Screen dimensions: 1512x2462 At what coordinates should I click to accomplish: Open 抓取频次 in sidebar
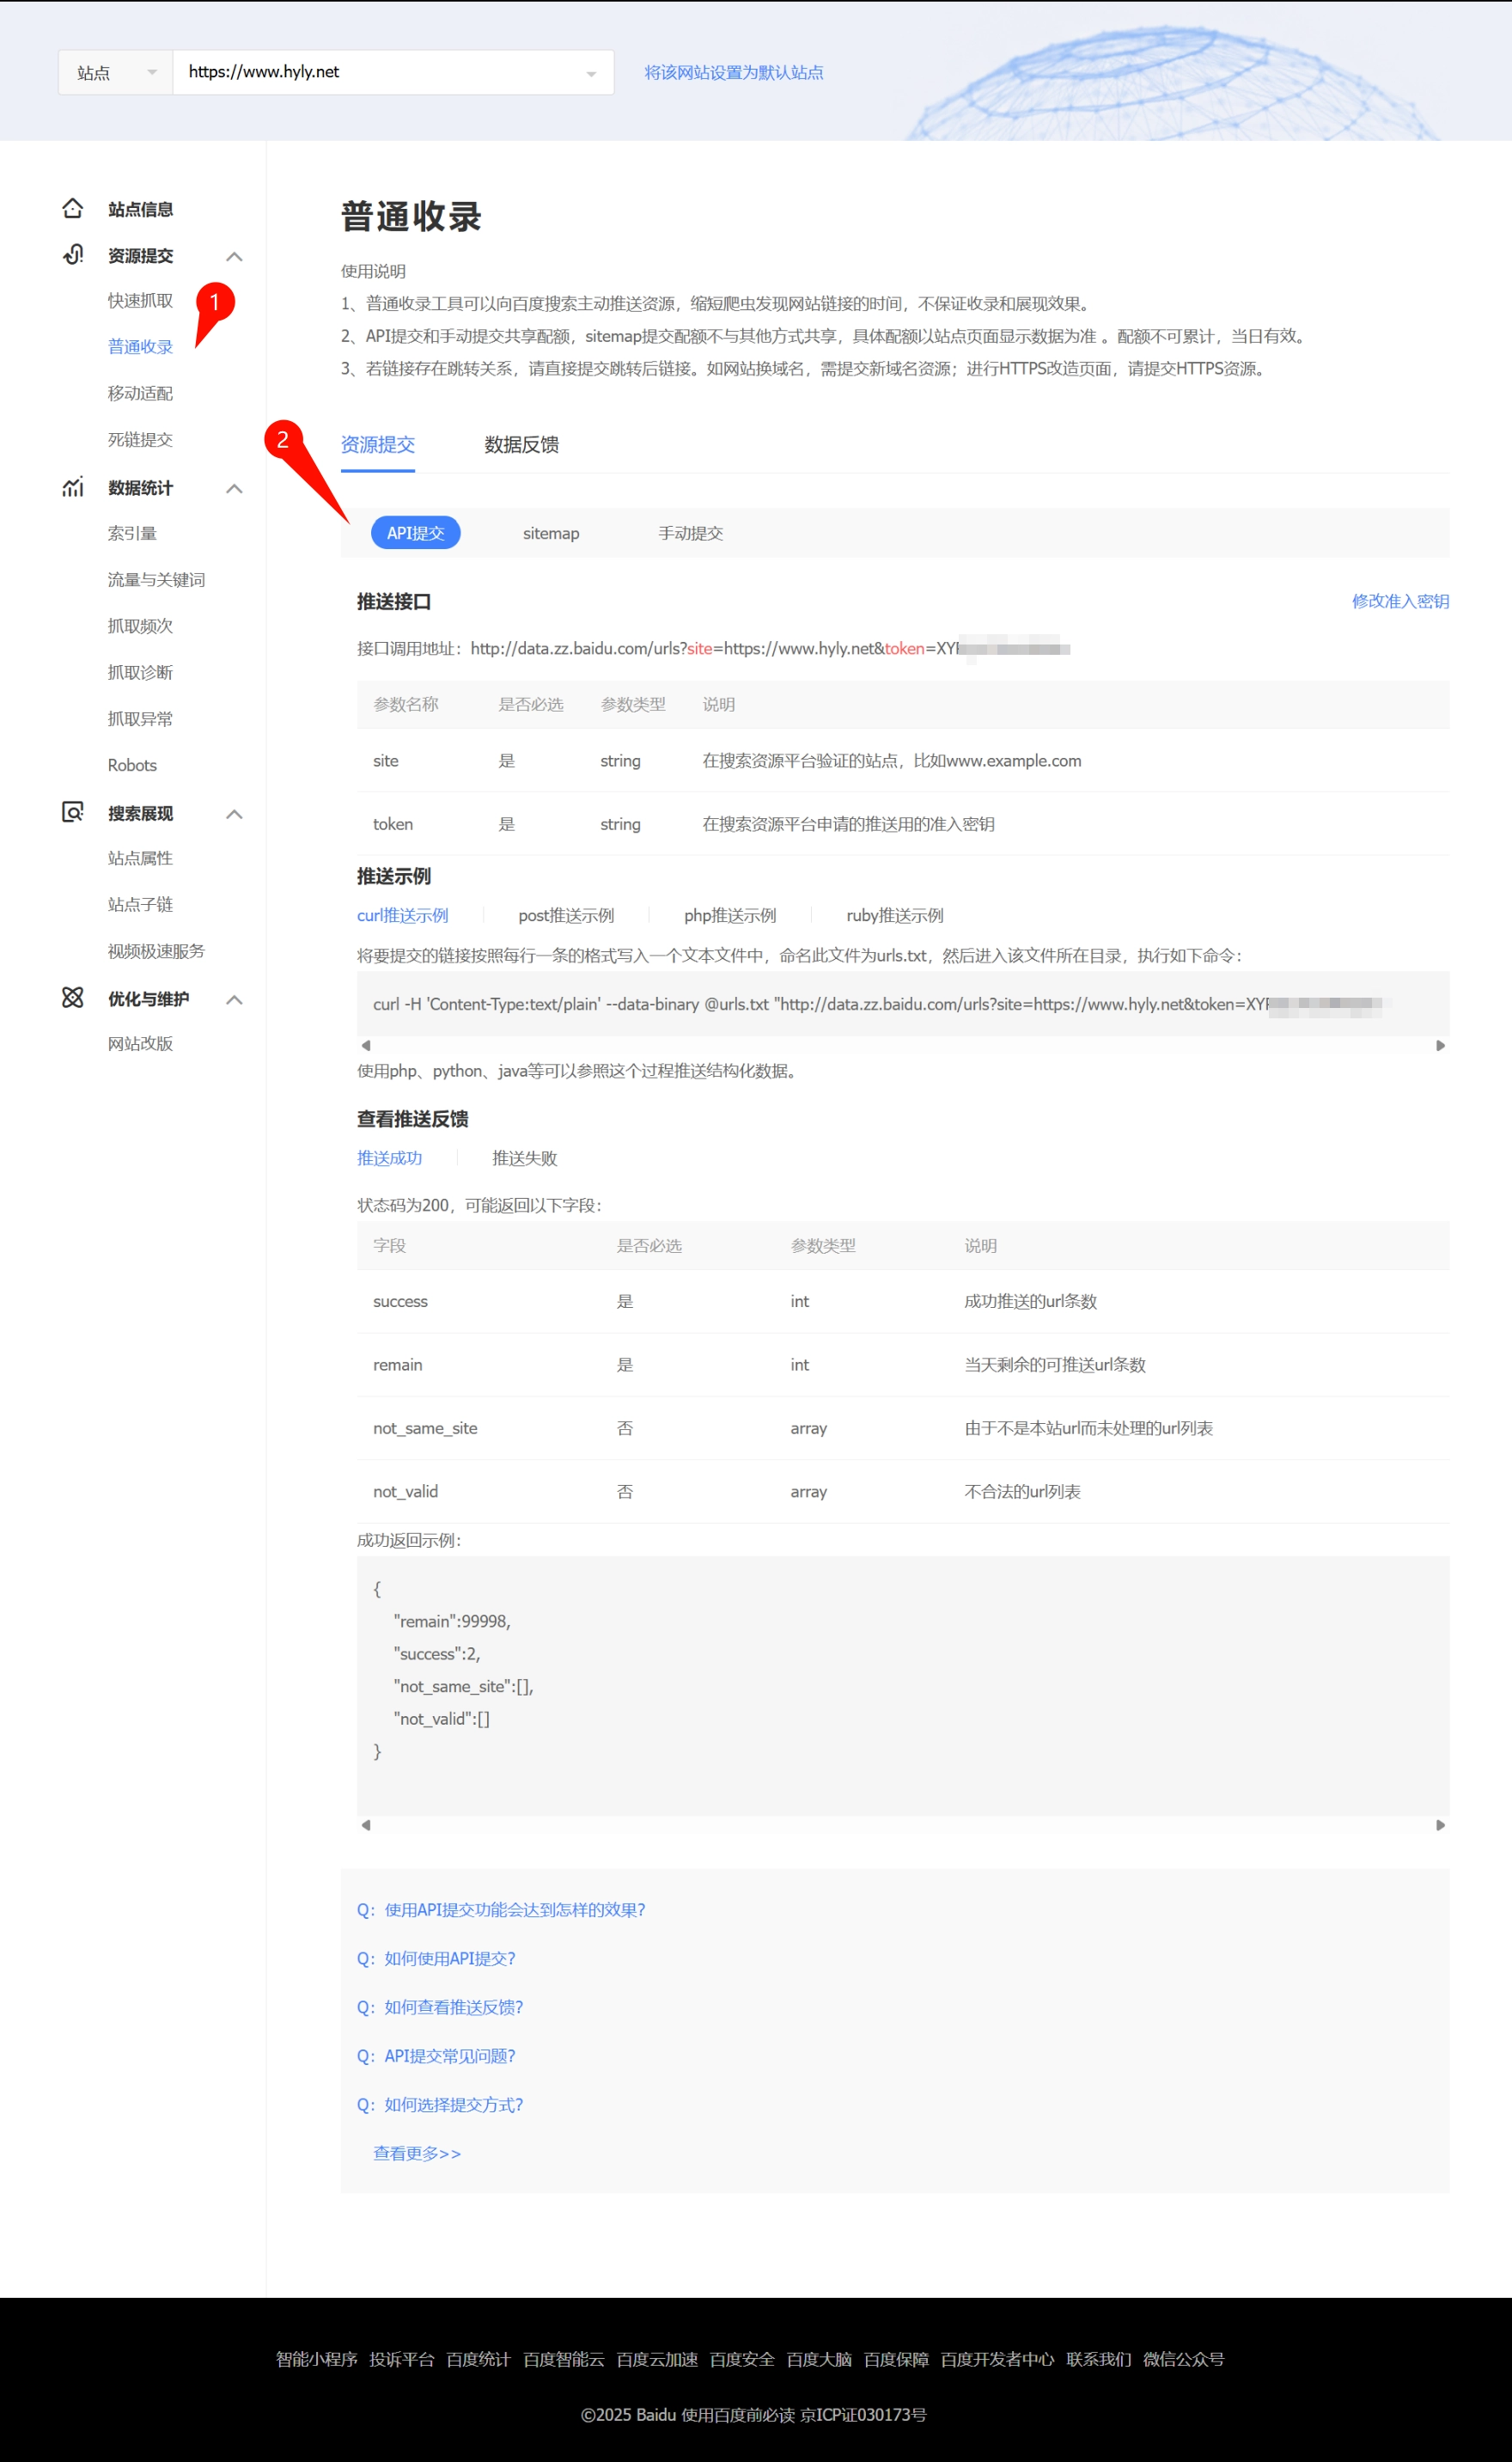click(141, 626)
